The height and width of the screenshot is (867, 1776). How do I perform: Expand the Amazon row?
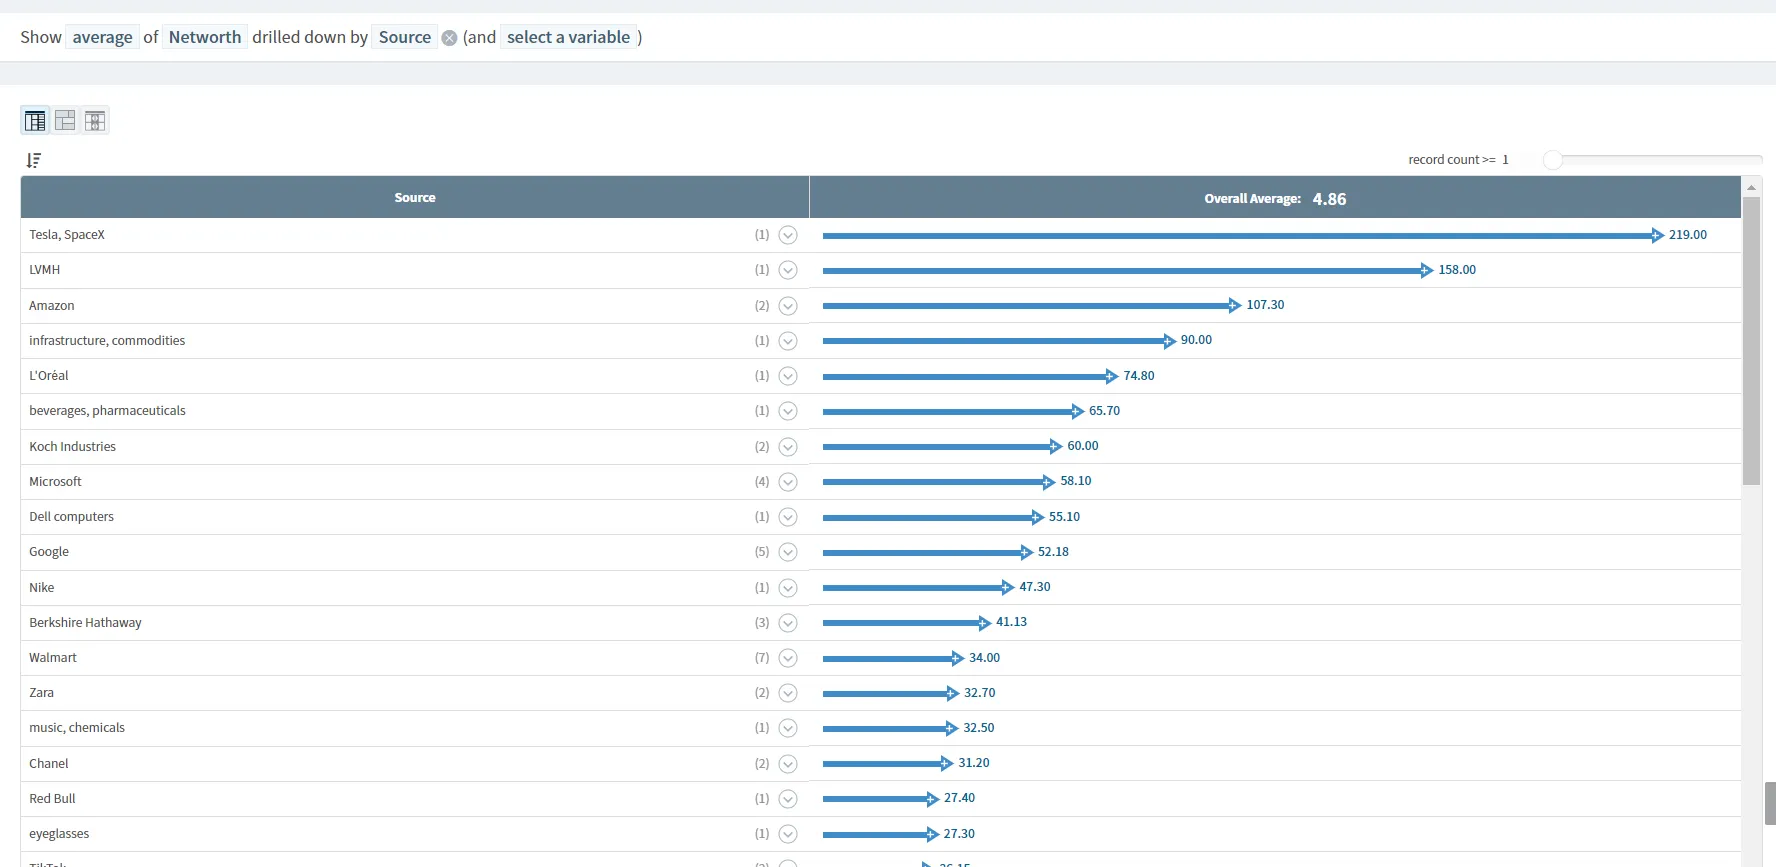coord(788,306)
